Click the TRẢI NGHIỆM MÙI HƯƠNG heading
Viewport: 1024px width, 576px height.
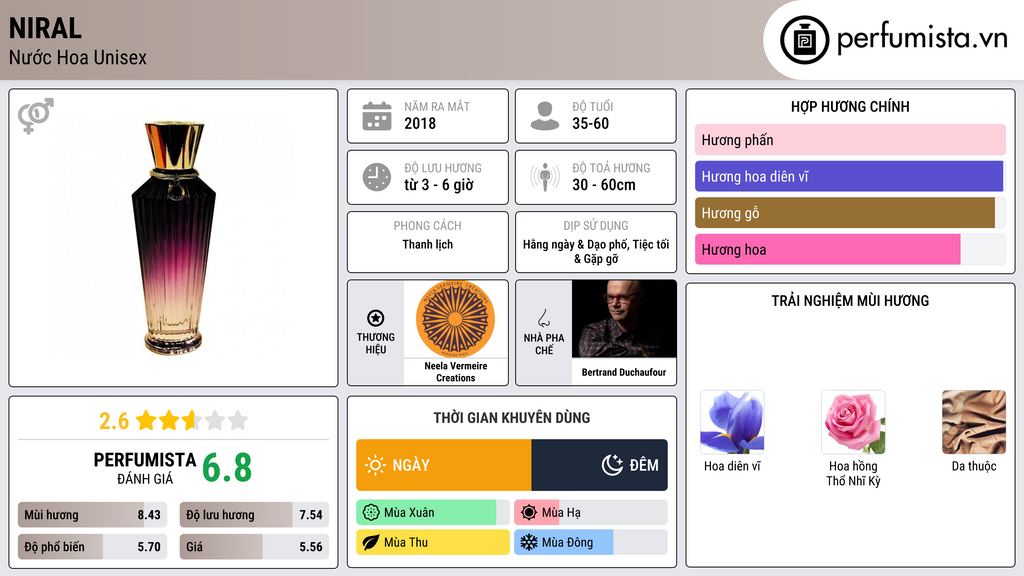[x=850, y=300]
